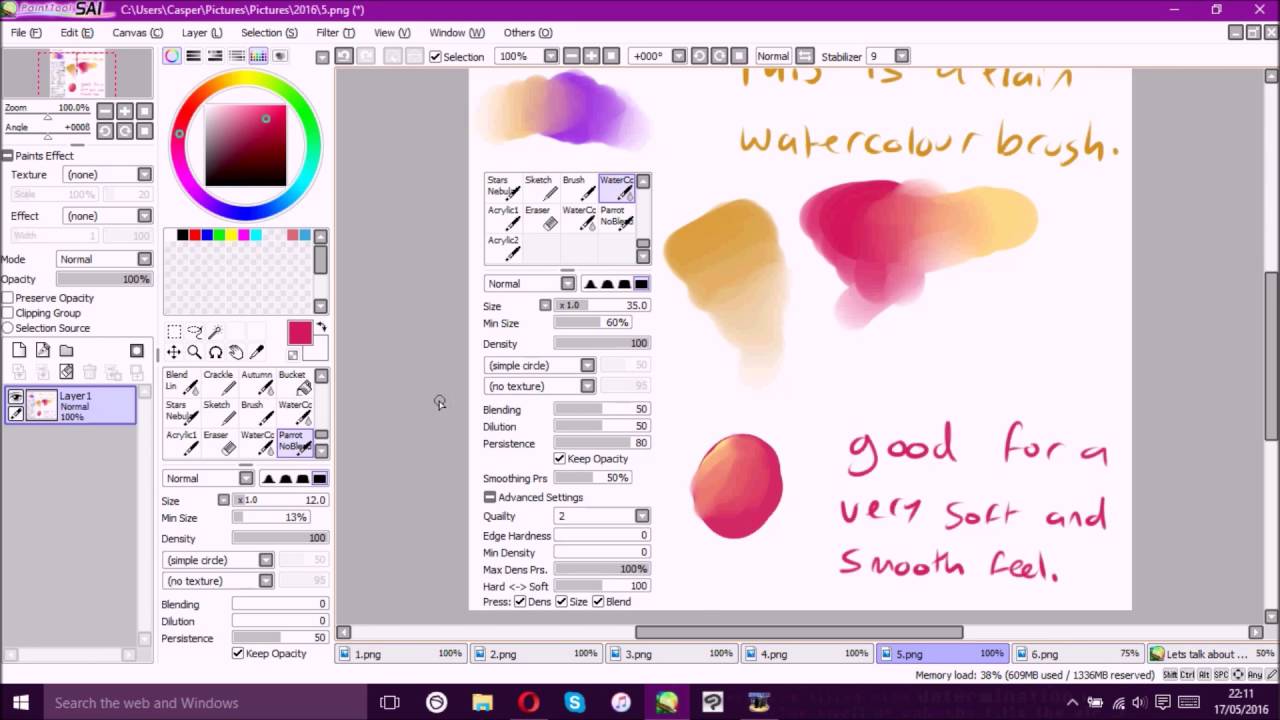Select the rectangular Selection tool
The width and height of the screenshot is (1280, 720).
click(x=174, y=332)
